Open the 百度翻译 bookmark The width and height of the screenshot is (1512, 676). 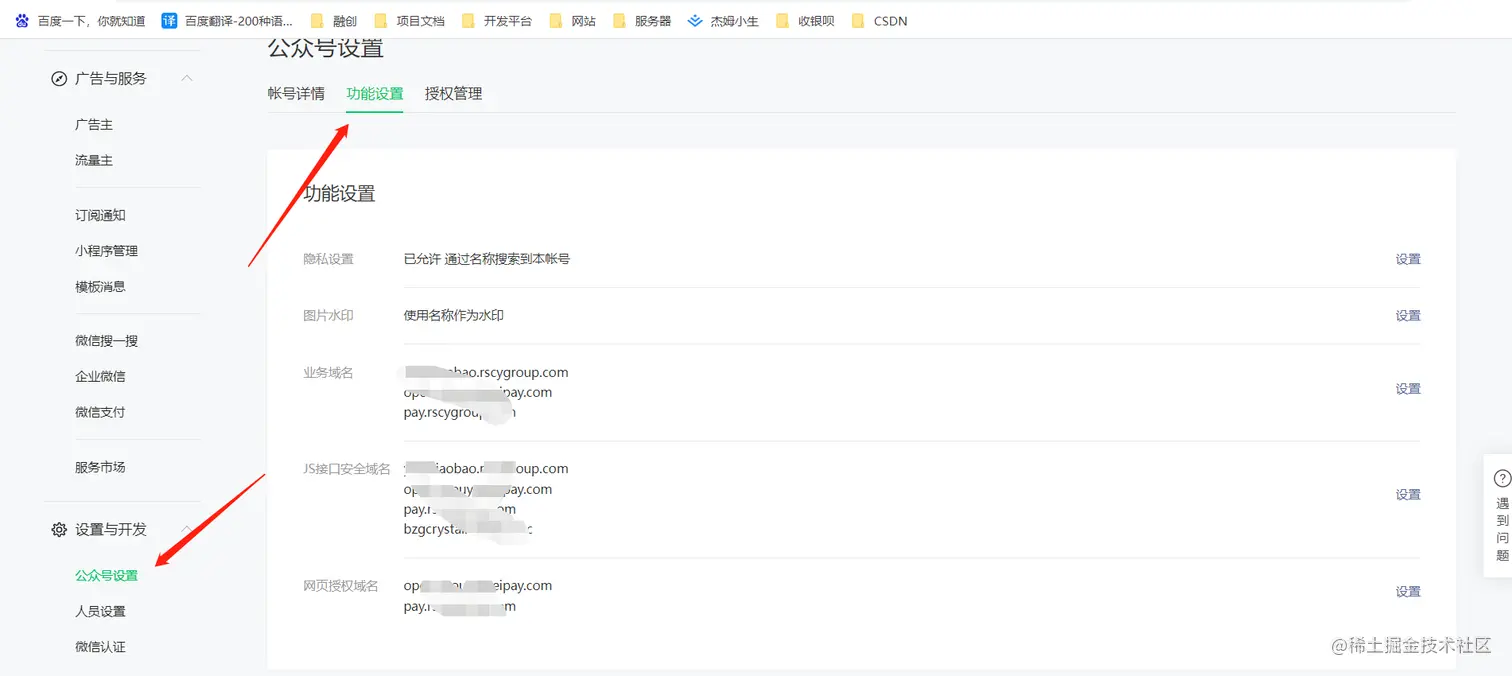(227, 21)
